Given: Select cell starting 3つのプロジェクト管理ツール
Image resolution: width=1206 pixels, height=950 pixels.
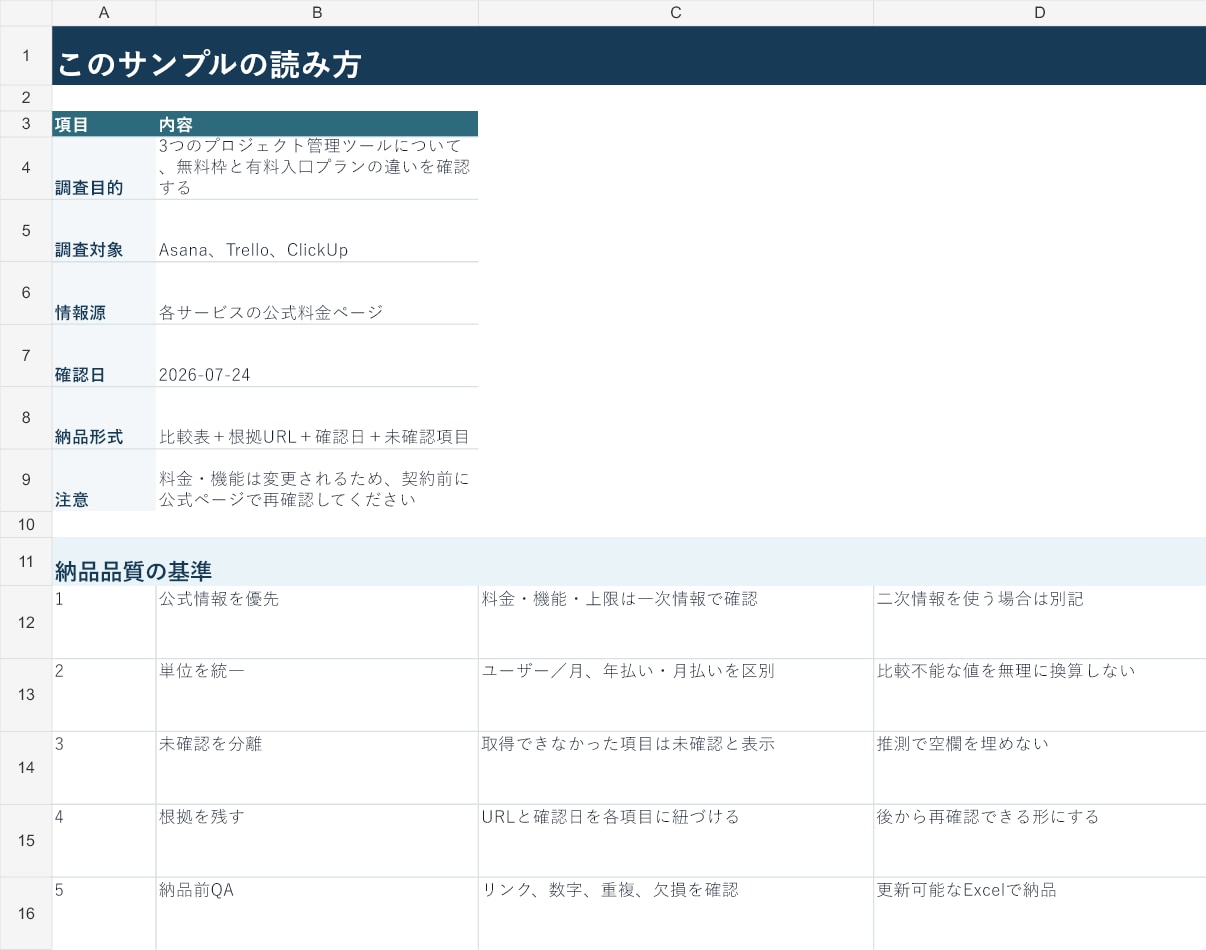Looking at the screenshot, I should click(317, 168).
